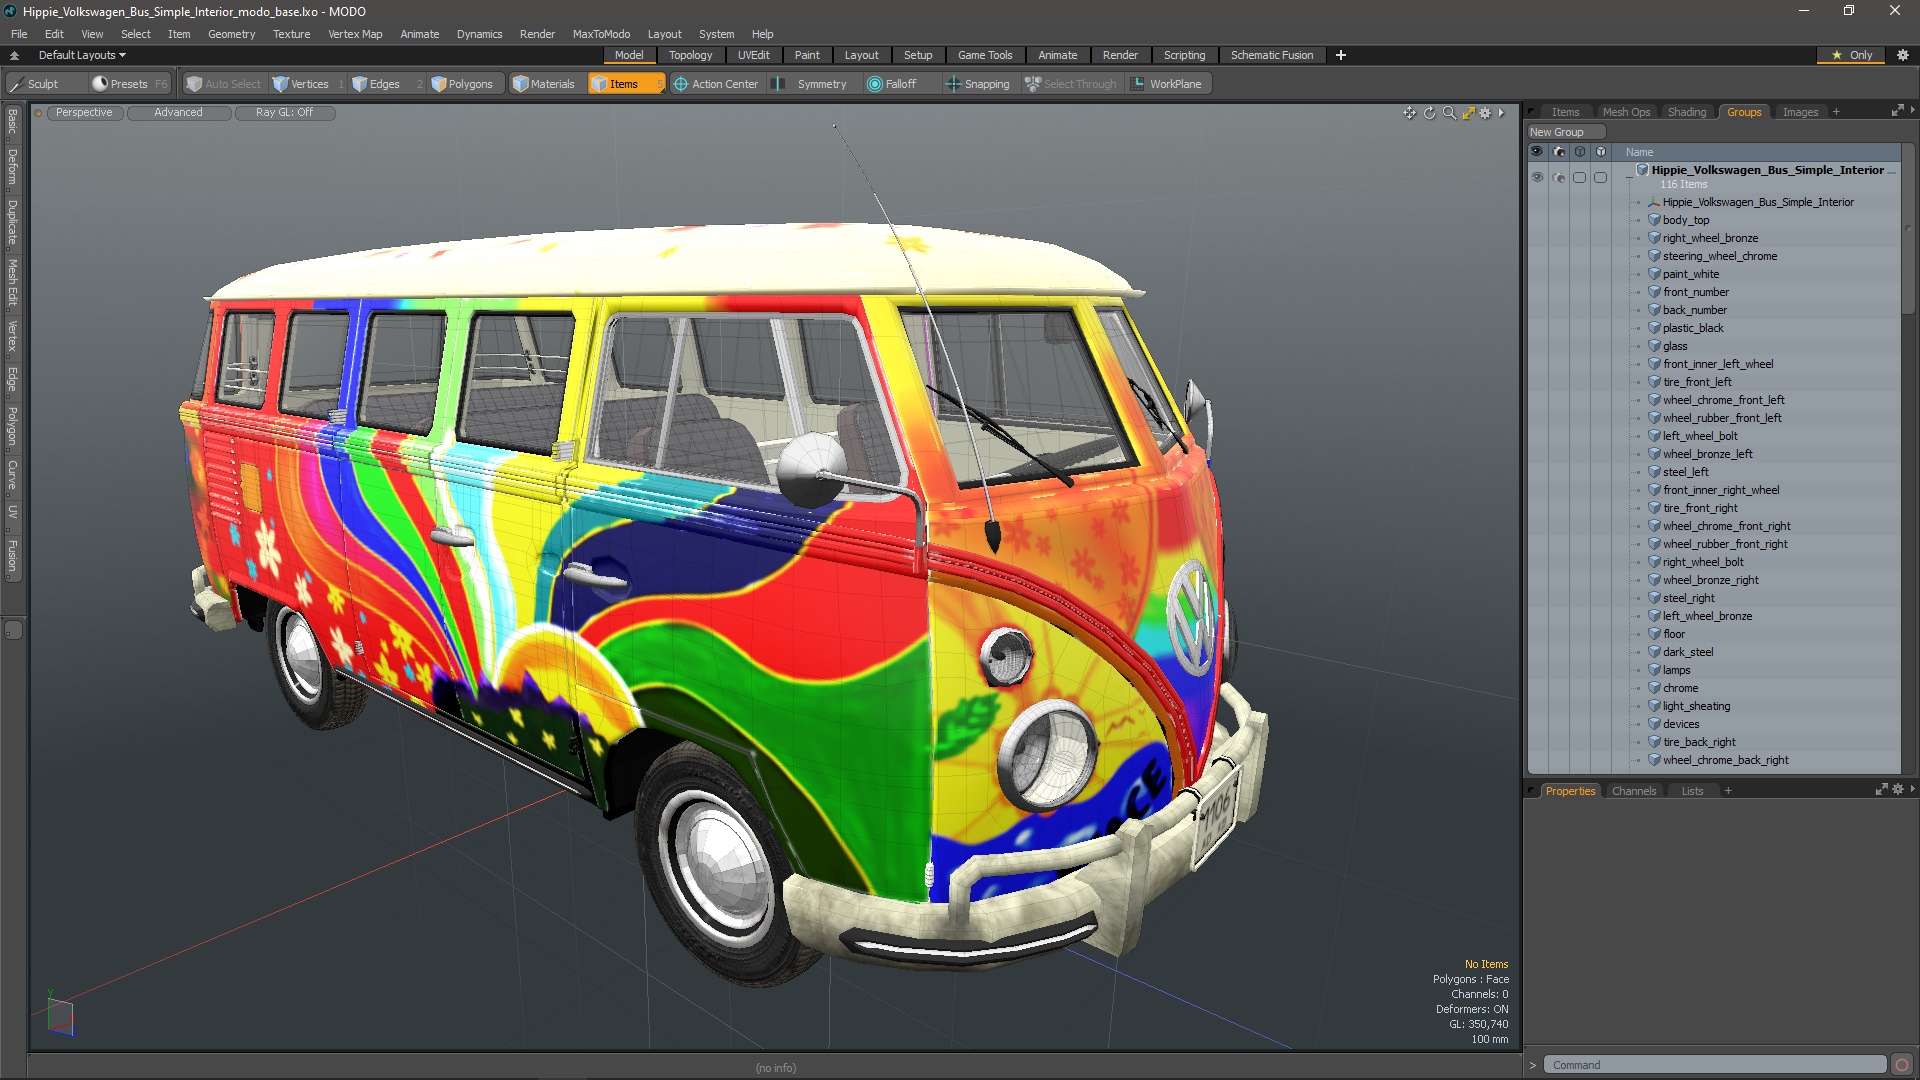
Task: Click the record button next to Command field
Action: 1902,1065
